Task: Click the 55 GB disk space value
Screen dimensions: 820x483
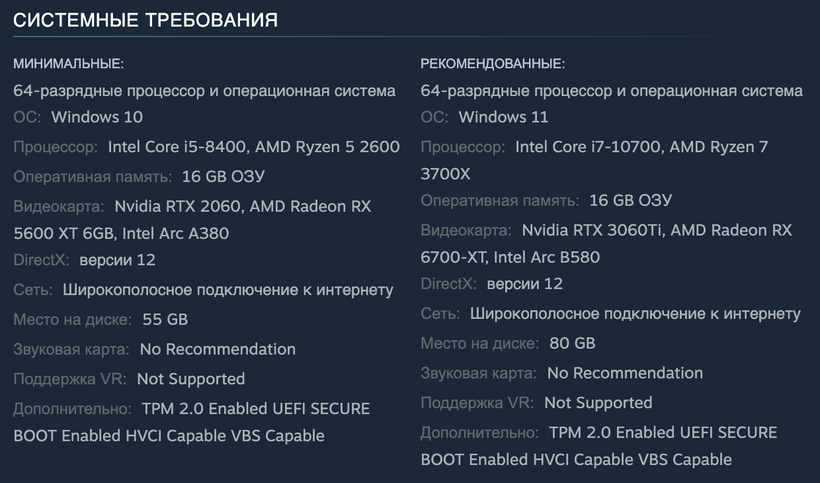Action: [164, 320]
